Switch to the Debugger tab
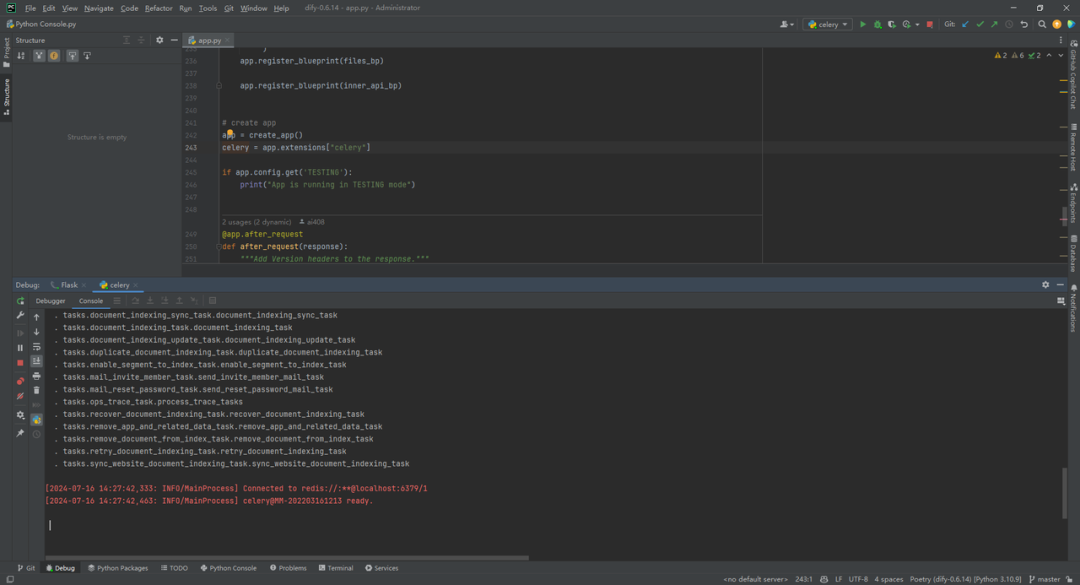Image resolution: width=1080 pixels, height=585 pixels. 50,300
